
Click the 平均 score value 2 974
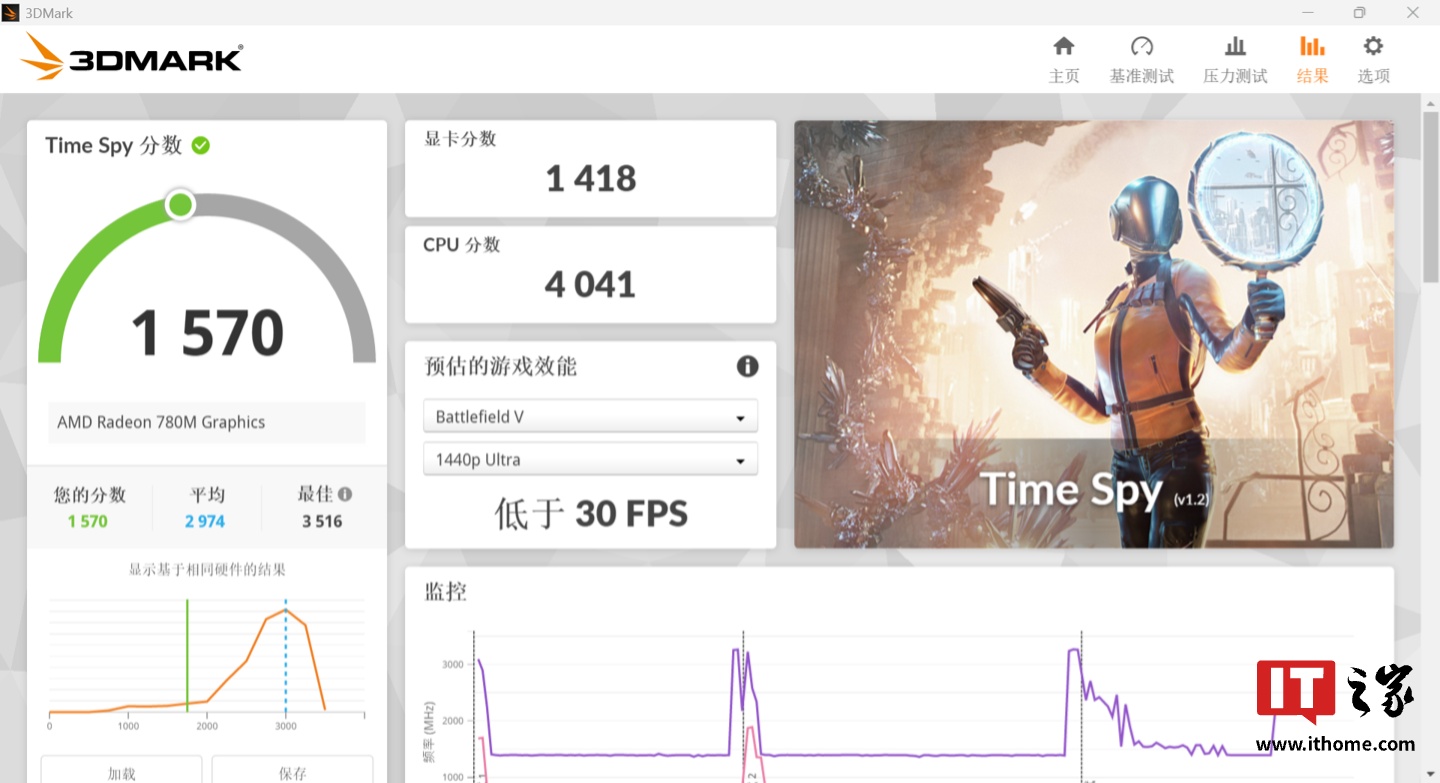[205, 521]
